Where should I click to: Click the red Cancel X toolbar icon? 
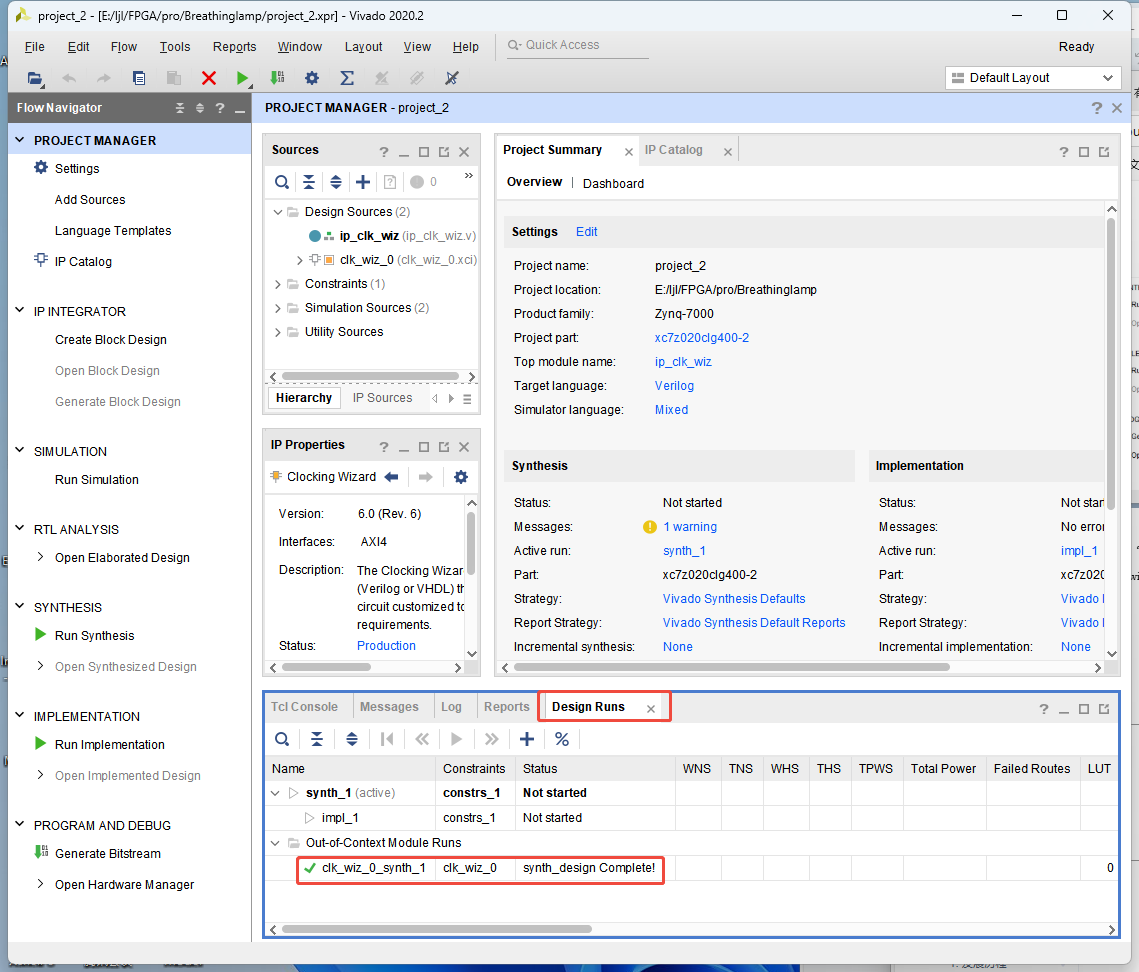208,78
